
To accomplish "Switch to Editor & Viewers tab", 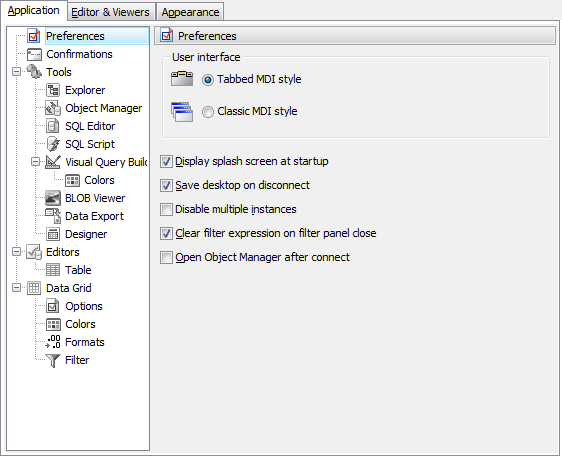I will 111,12.
